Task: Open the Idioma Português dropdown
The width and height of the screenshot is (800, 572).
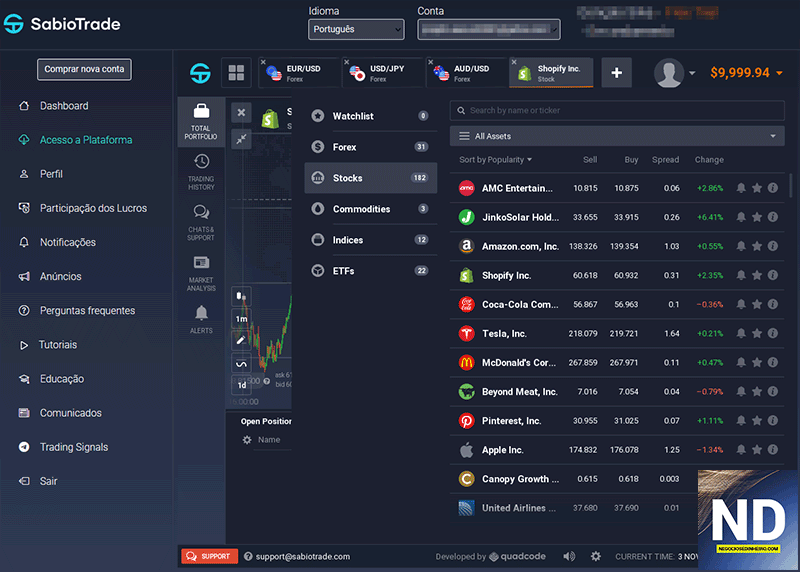Action: coord(356,29)
